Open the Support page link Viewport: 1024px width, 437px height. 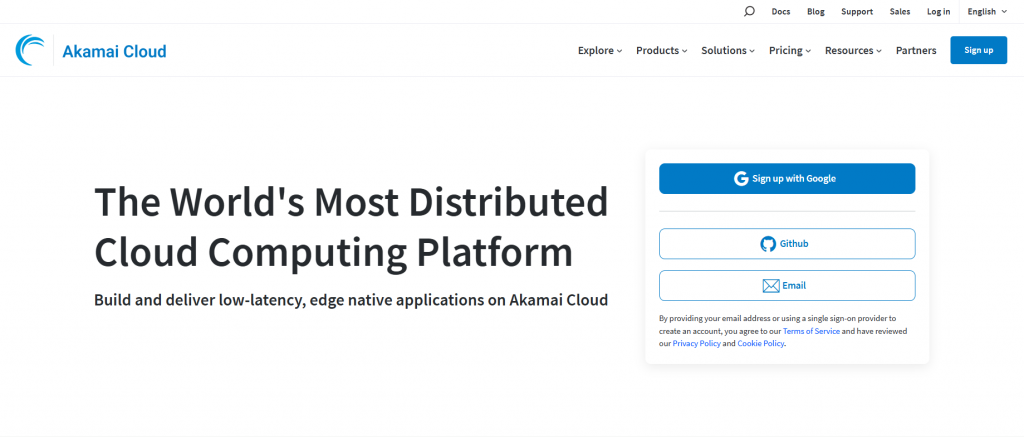pos(857,12)
